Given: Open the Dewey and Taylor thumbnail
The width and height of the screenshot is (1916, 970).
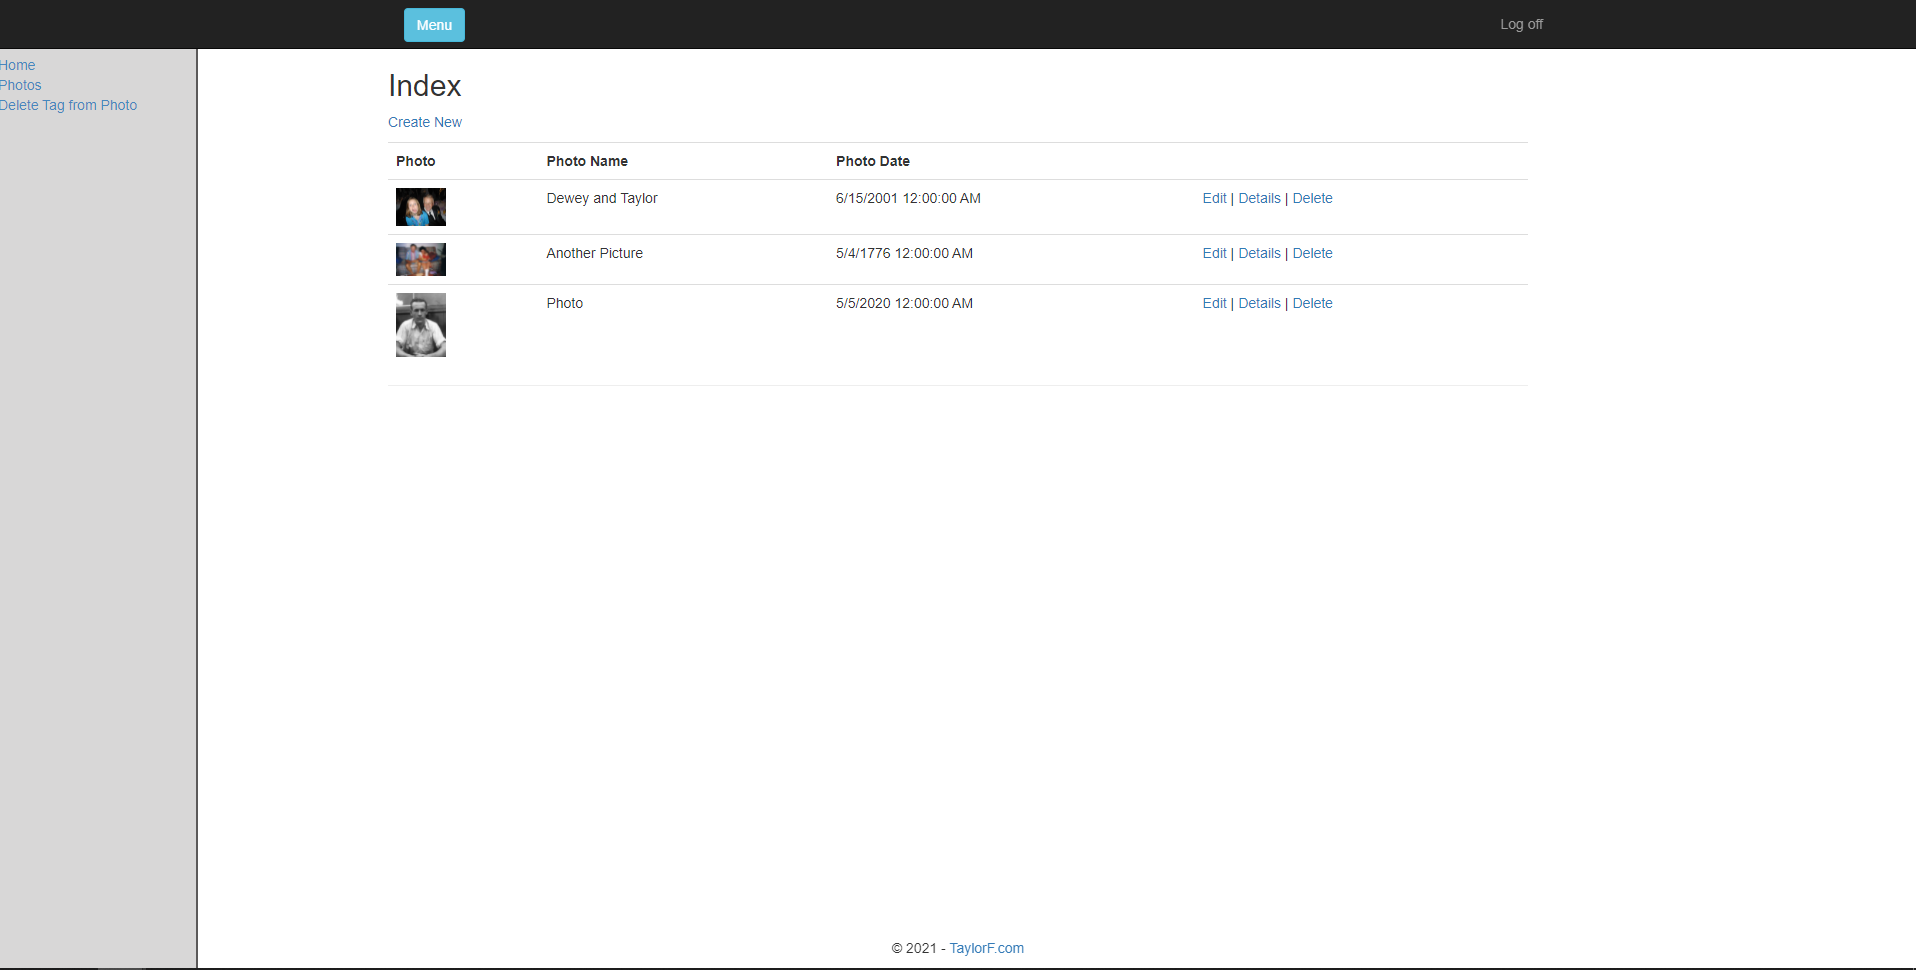Looking at the screenshot, I should (x=421, y=207).
